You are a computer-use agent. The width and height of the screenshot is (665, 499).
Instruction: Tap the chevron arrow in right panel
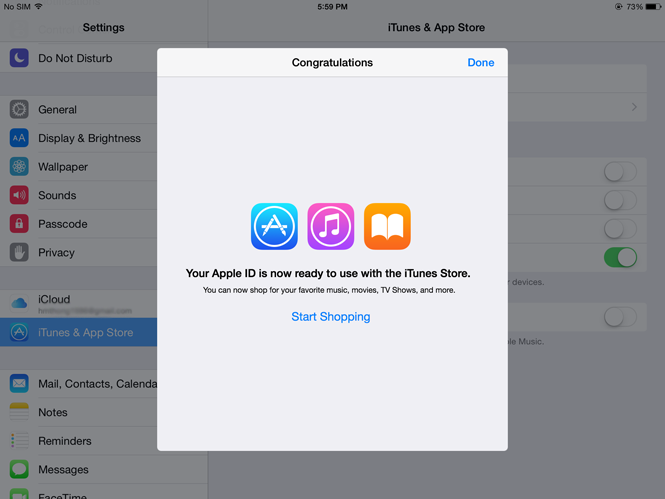[x=634, y=107]
